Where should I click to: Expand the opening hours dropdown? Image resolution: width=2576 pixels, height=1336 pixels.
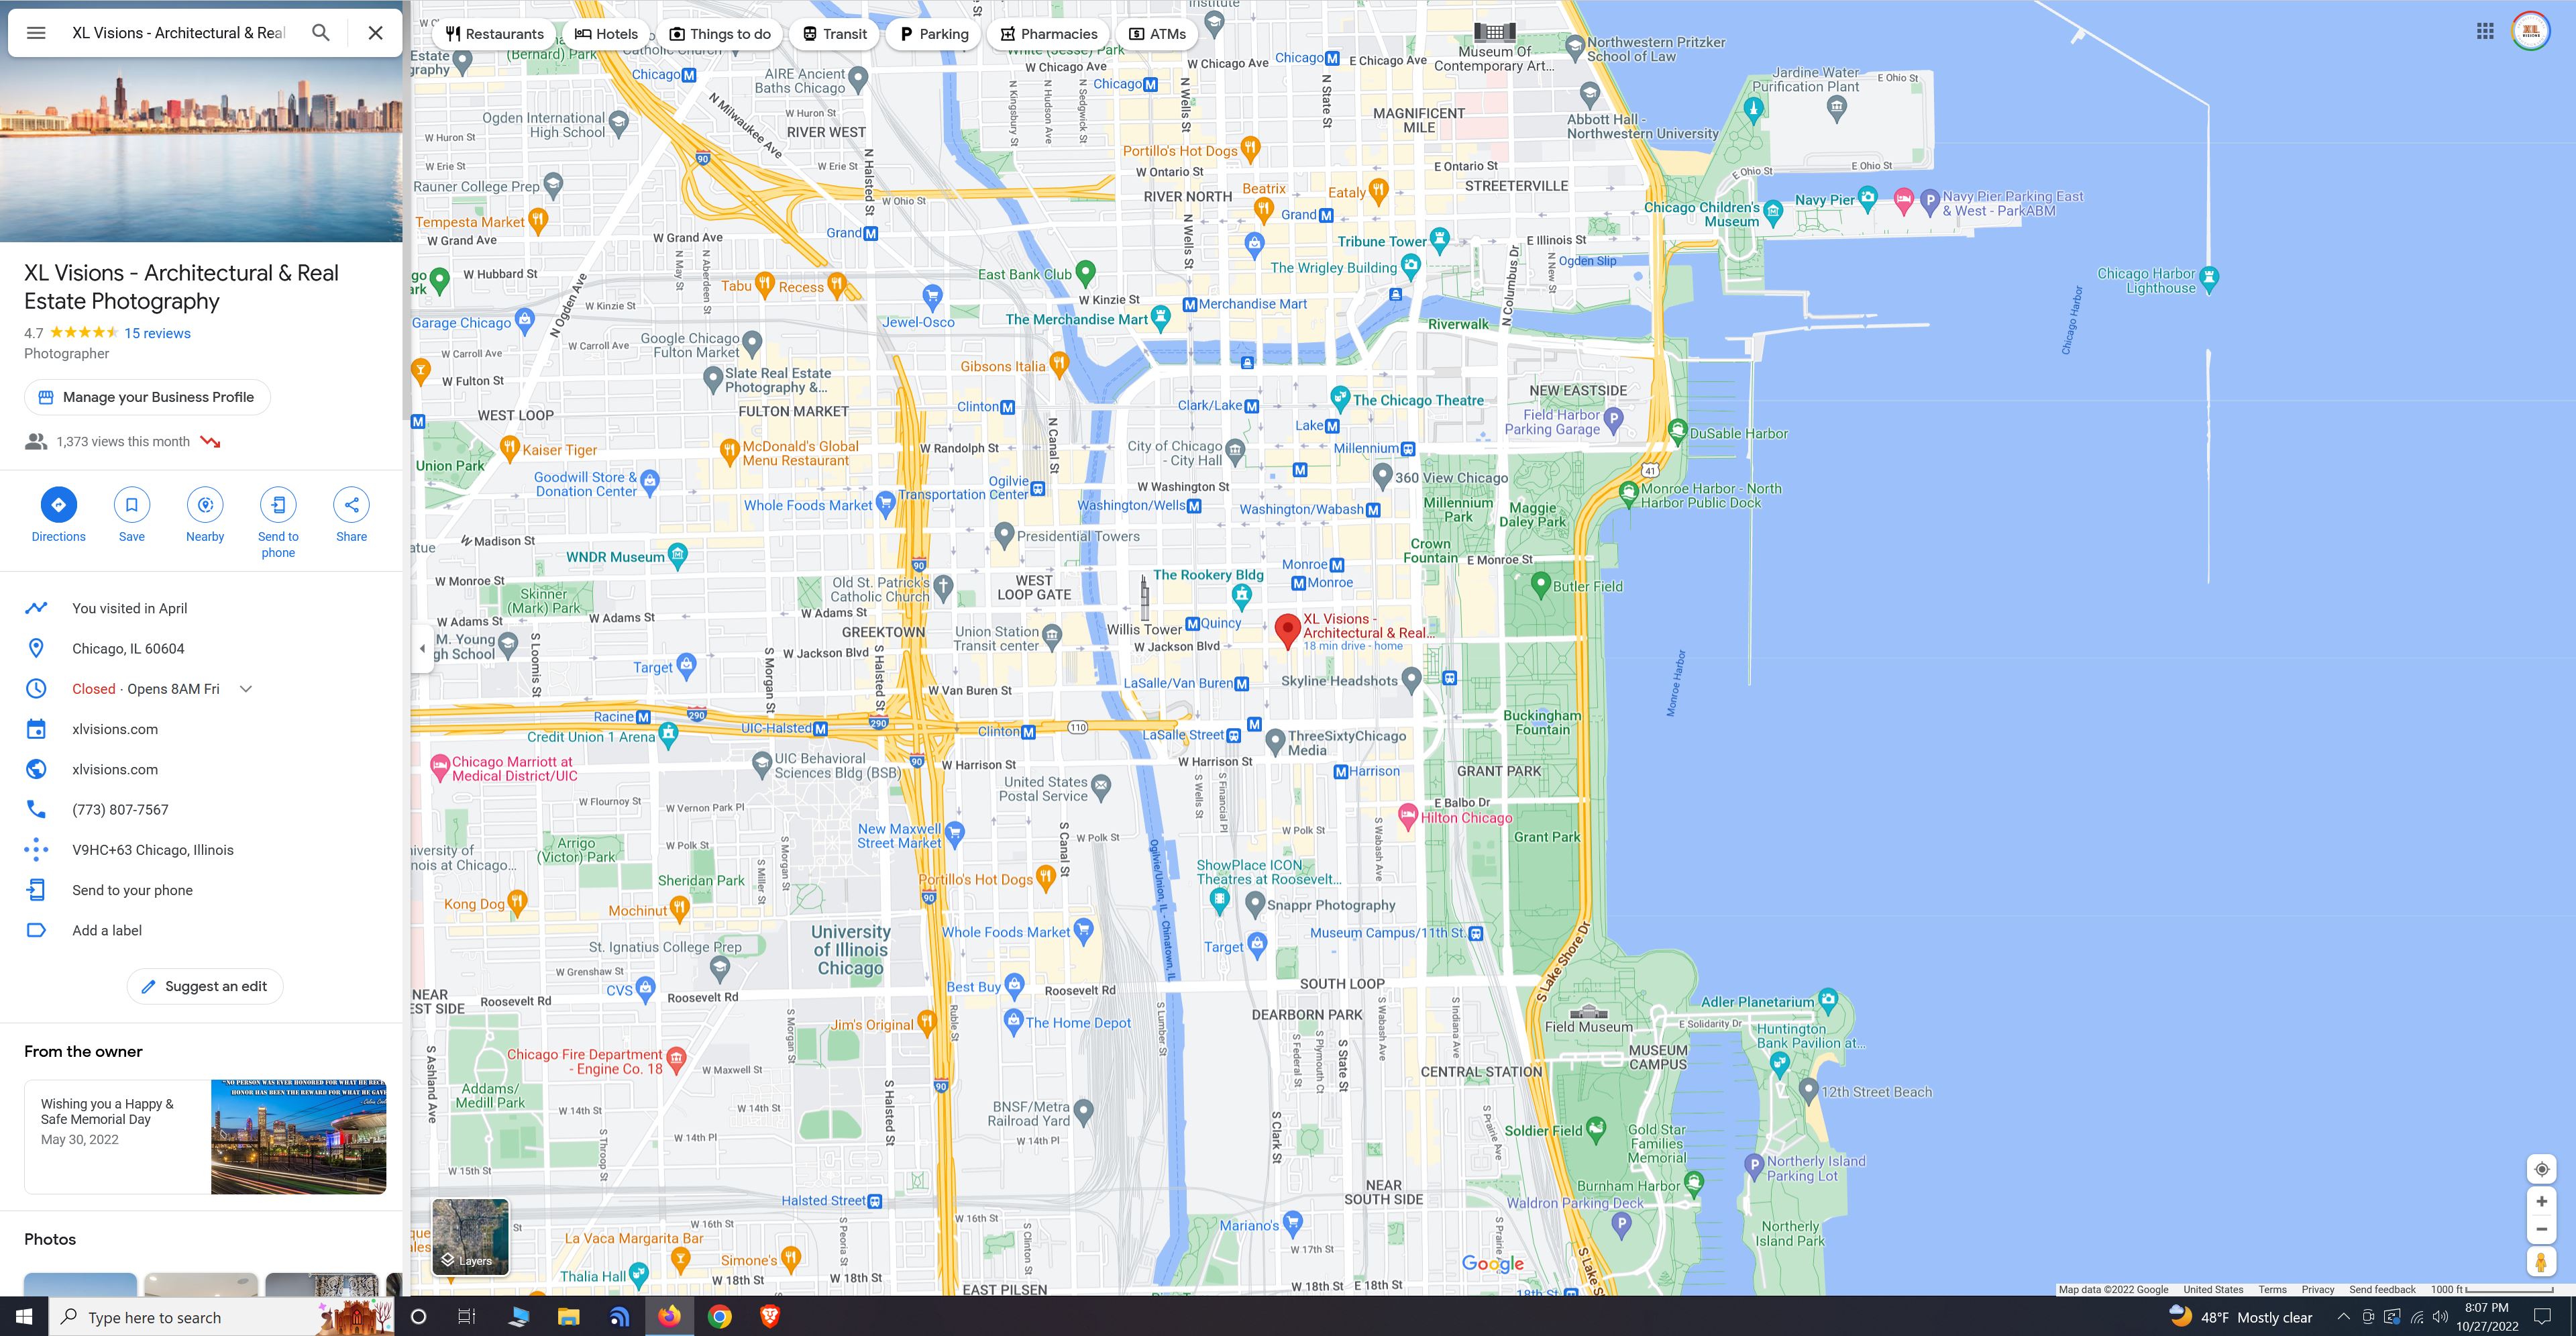(x=246, y=689)
